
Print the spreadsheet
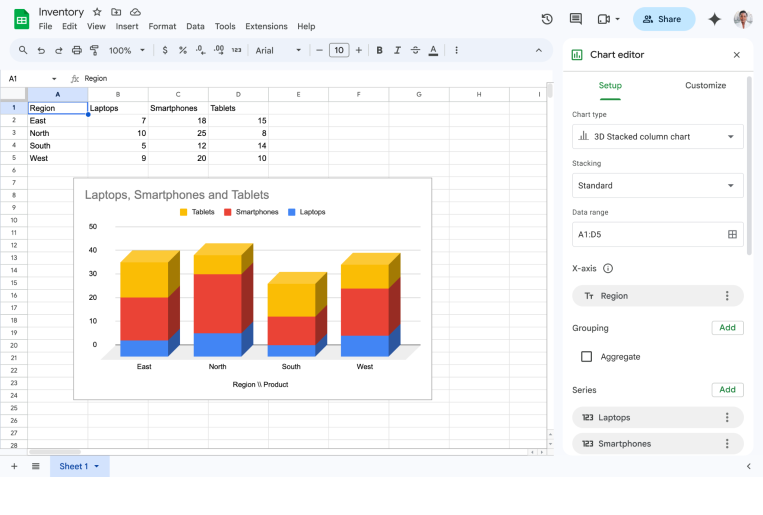coord(77,50)
